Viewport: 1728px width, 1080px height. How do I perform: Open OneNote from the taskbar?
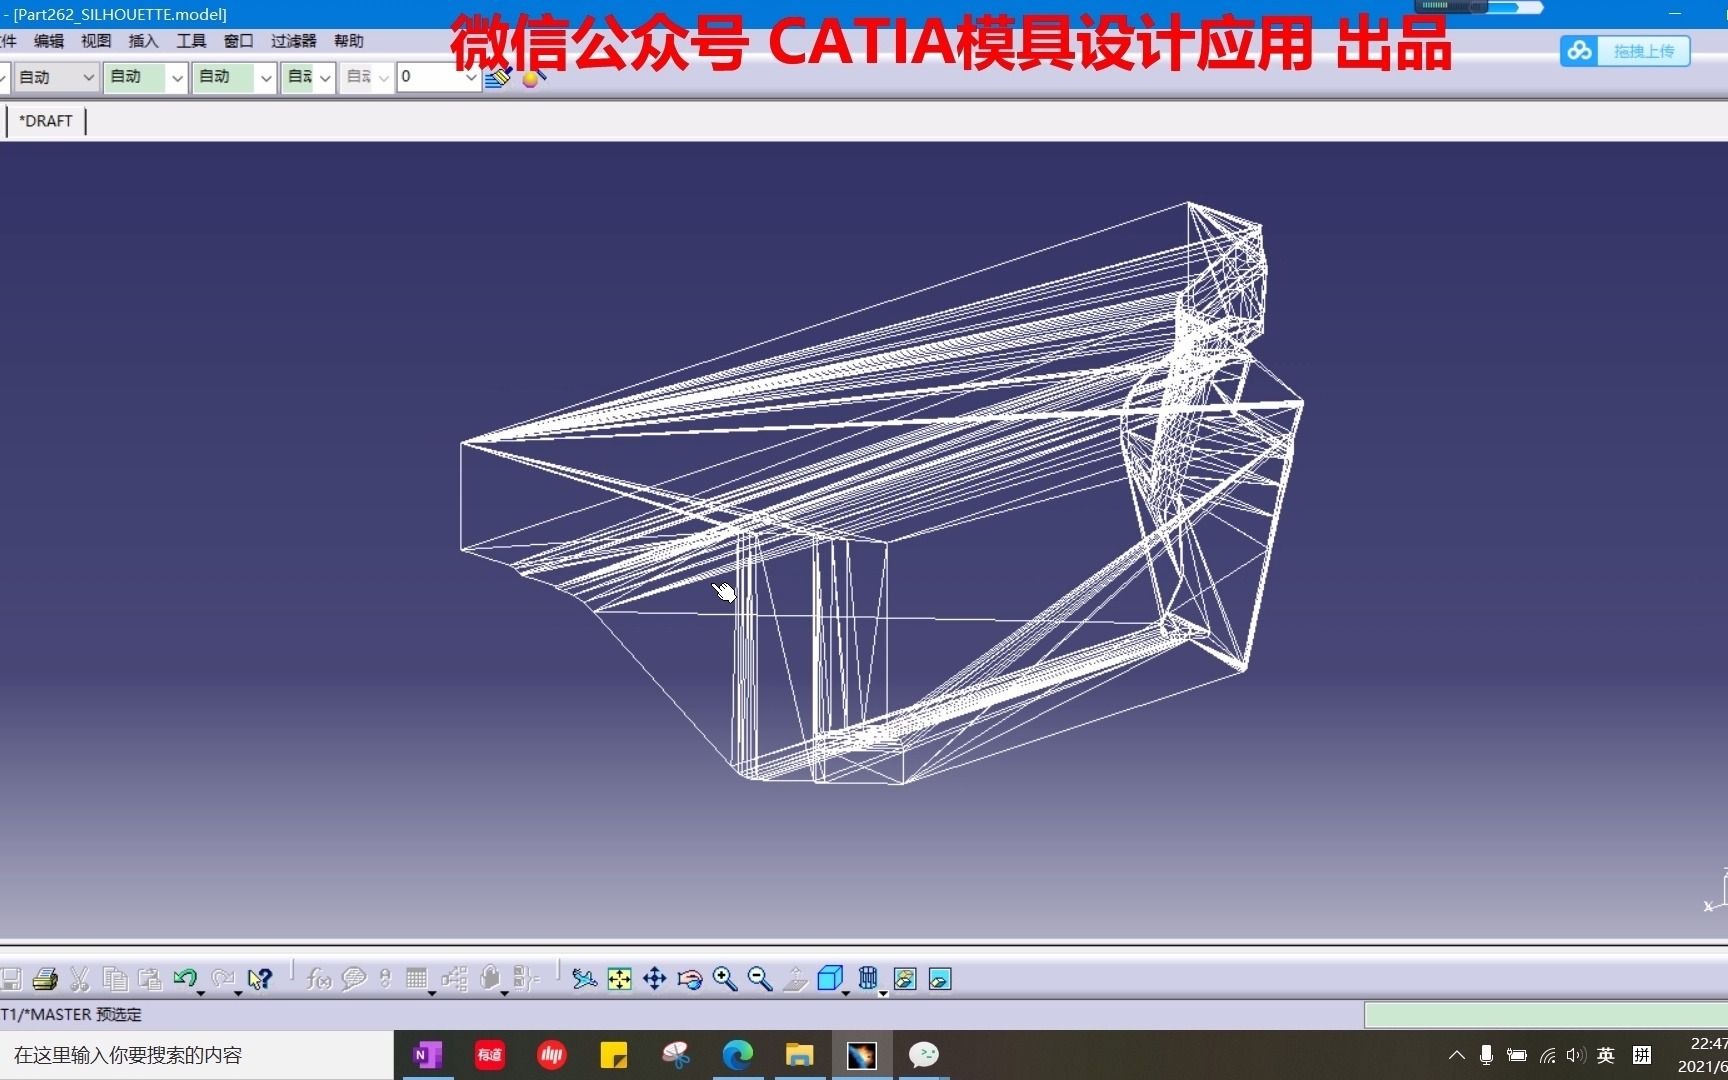tap(428, 1055)
